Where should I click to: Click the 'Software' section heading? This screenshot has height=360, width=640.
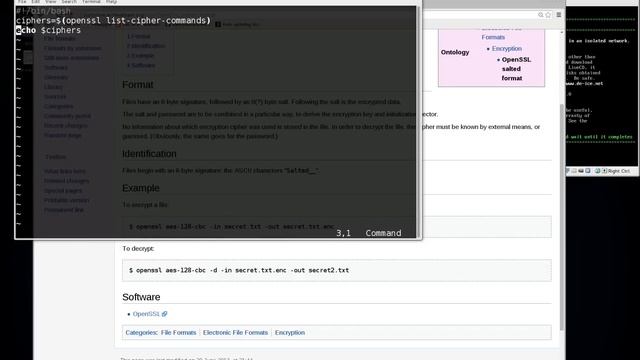[x=141, y=297]
